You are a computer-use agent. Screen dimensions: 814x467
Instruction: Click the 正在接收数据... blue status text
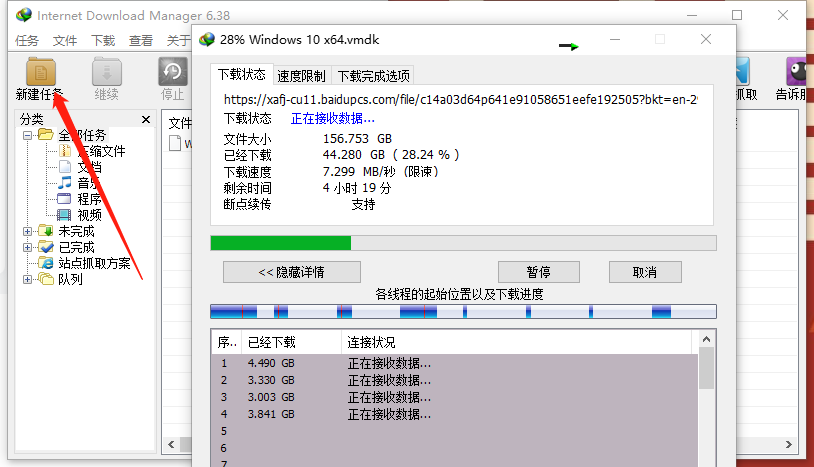tap(333, 119)
